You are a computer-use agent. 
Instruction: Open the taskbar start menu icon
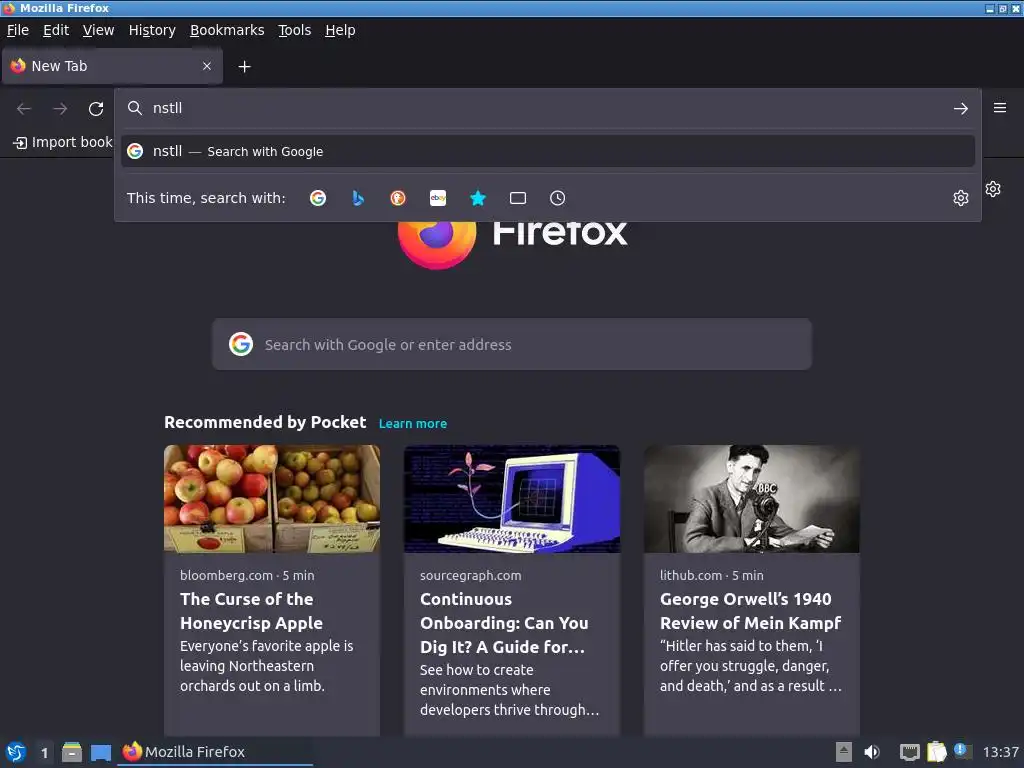click(x=16, y=752)
